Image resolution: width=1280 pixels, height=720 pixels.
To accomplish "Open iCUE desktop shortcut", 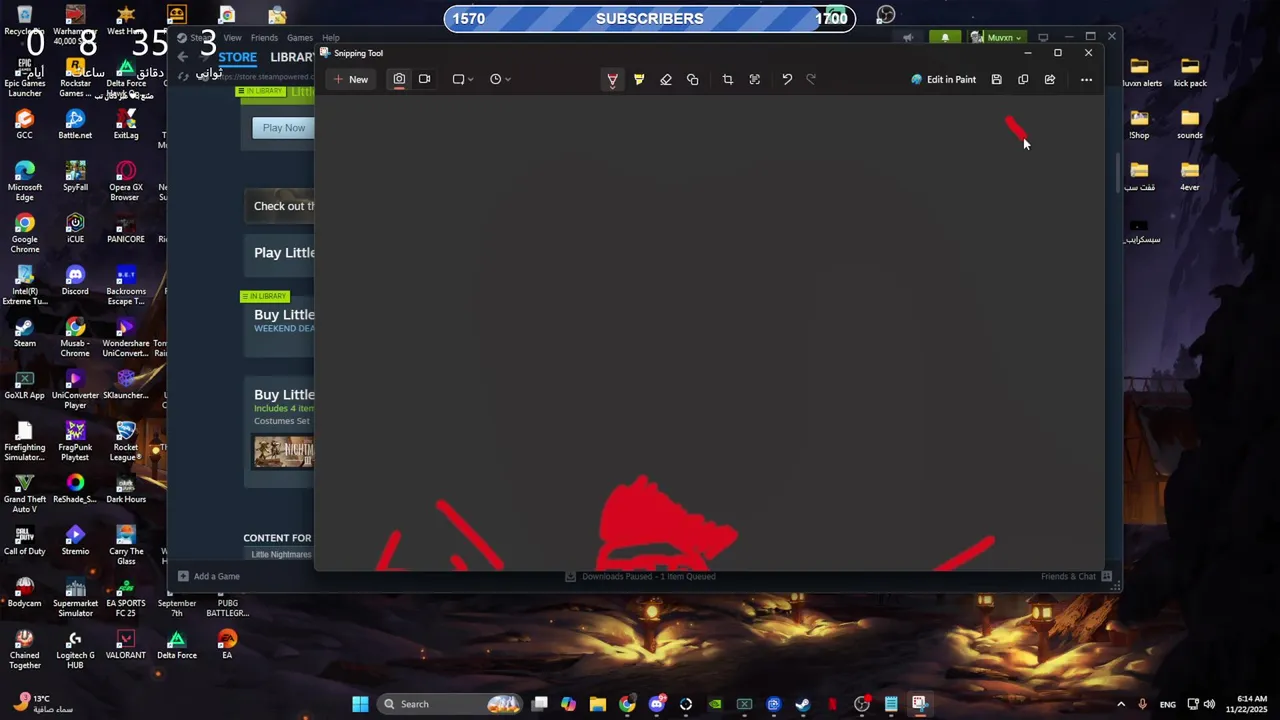I will (x=75, y=228).
